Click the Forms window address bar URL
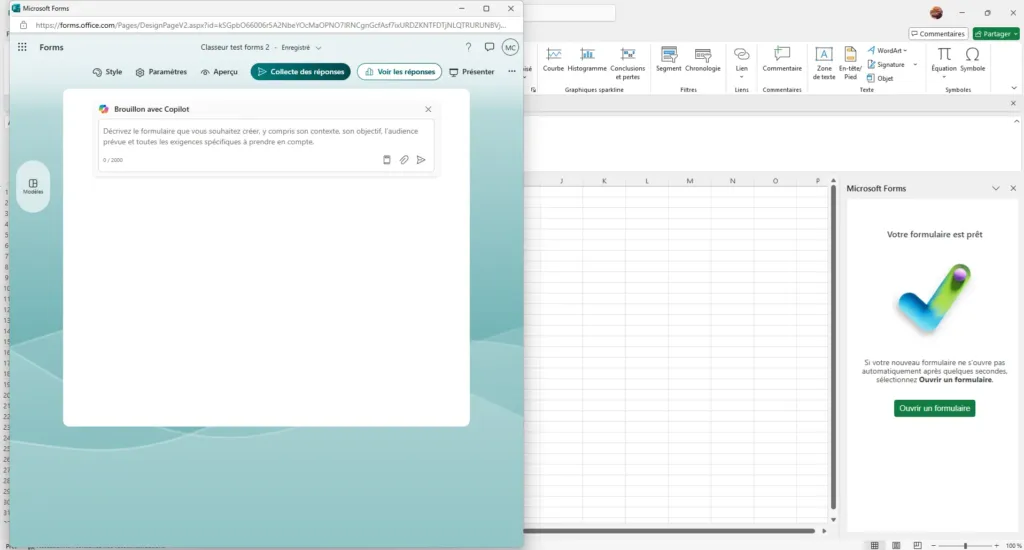This screenshot has width=1024, height=550. click(270, 25)
